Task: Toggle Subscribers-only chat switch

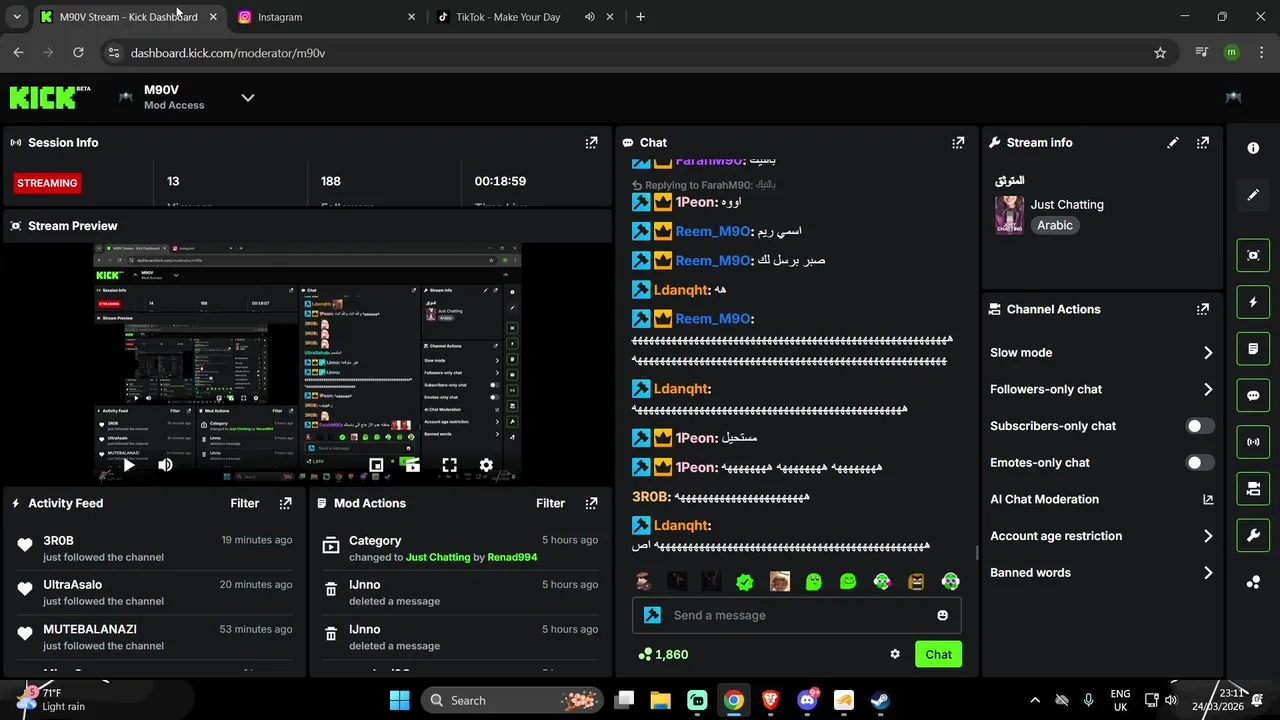Action: (1200, 426)
